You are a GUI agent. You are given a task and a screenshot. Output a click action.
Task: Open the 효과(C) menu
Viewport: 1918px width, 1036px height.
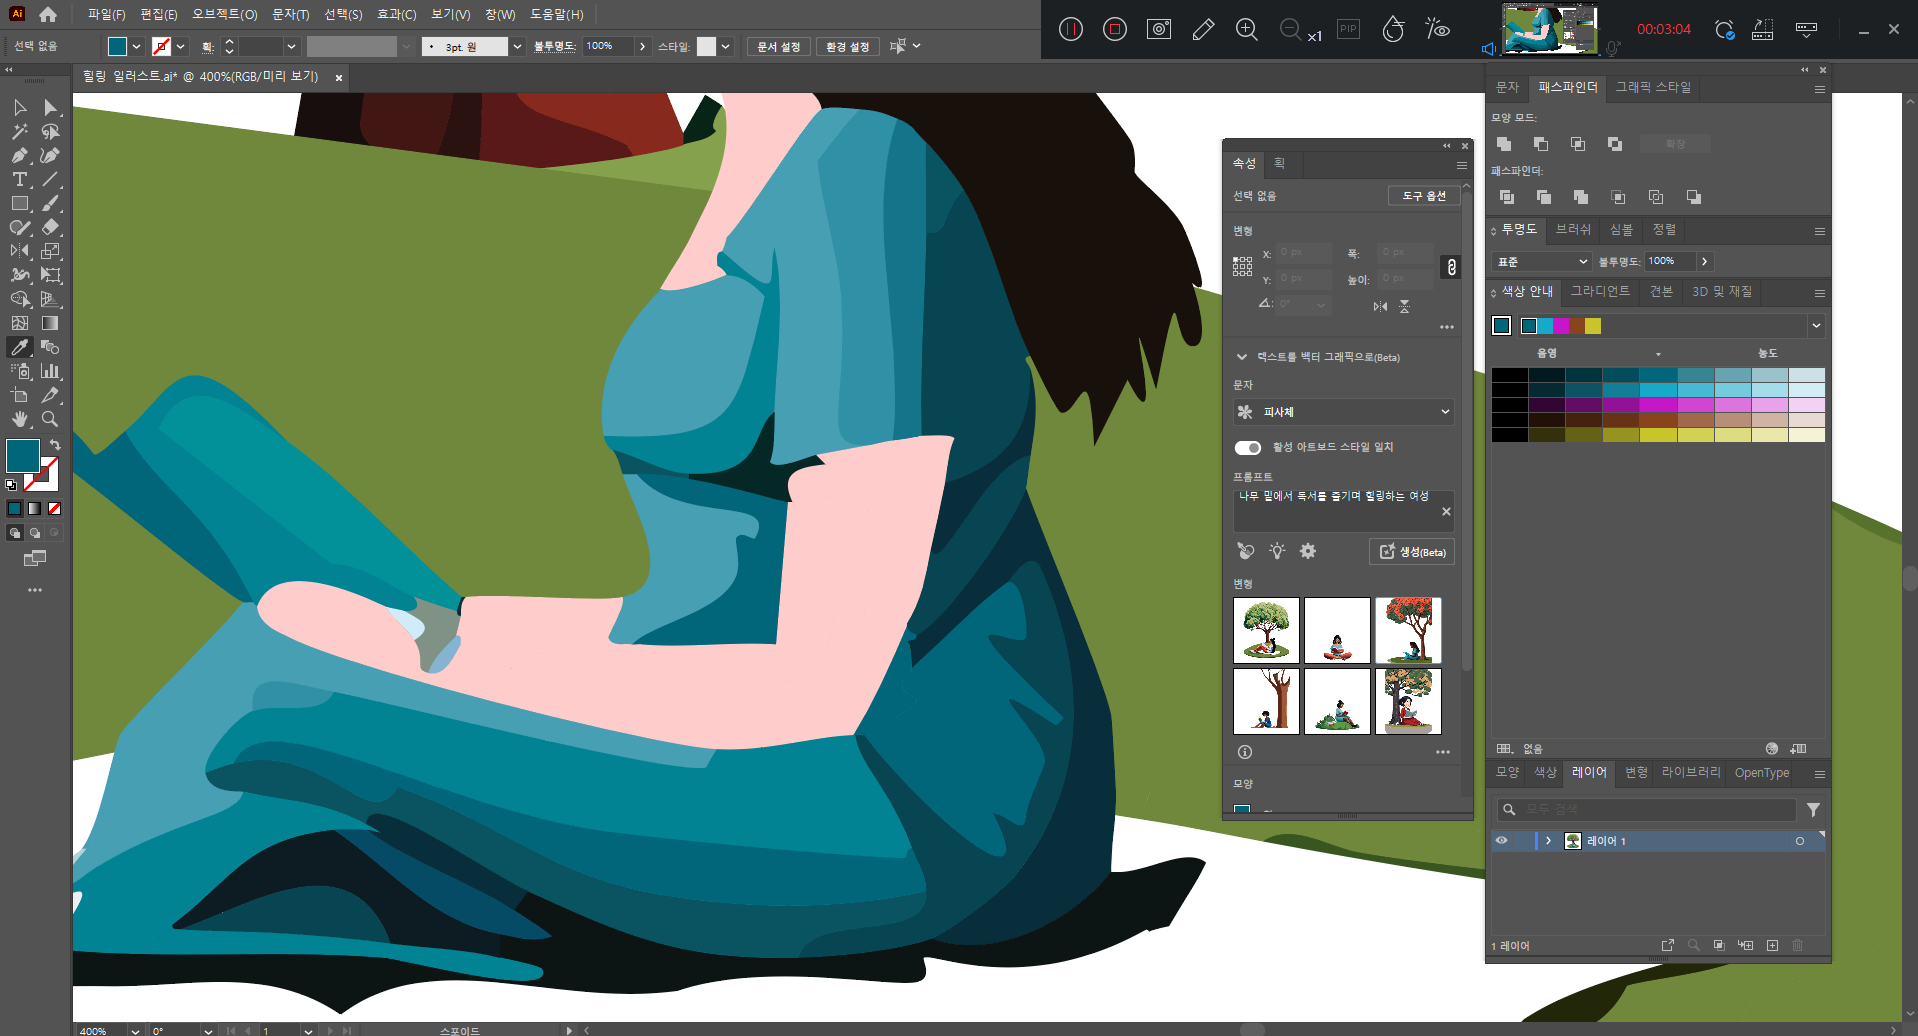pyautogui.click(x=396, y=14)
